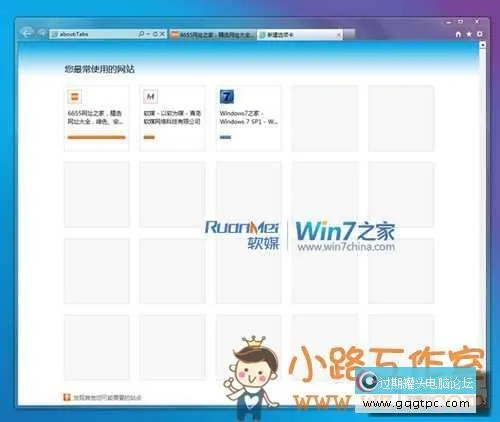Click the browser Forward arrow button
Image resolution: width=500 pixels, height=422 pixels.
point(42,33)
